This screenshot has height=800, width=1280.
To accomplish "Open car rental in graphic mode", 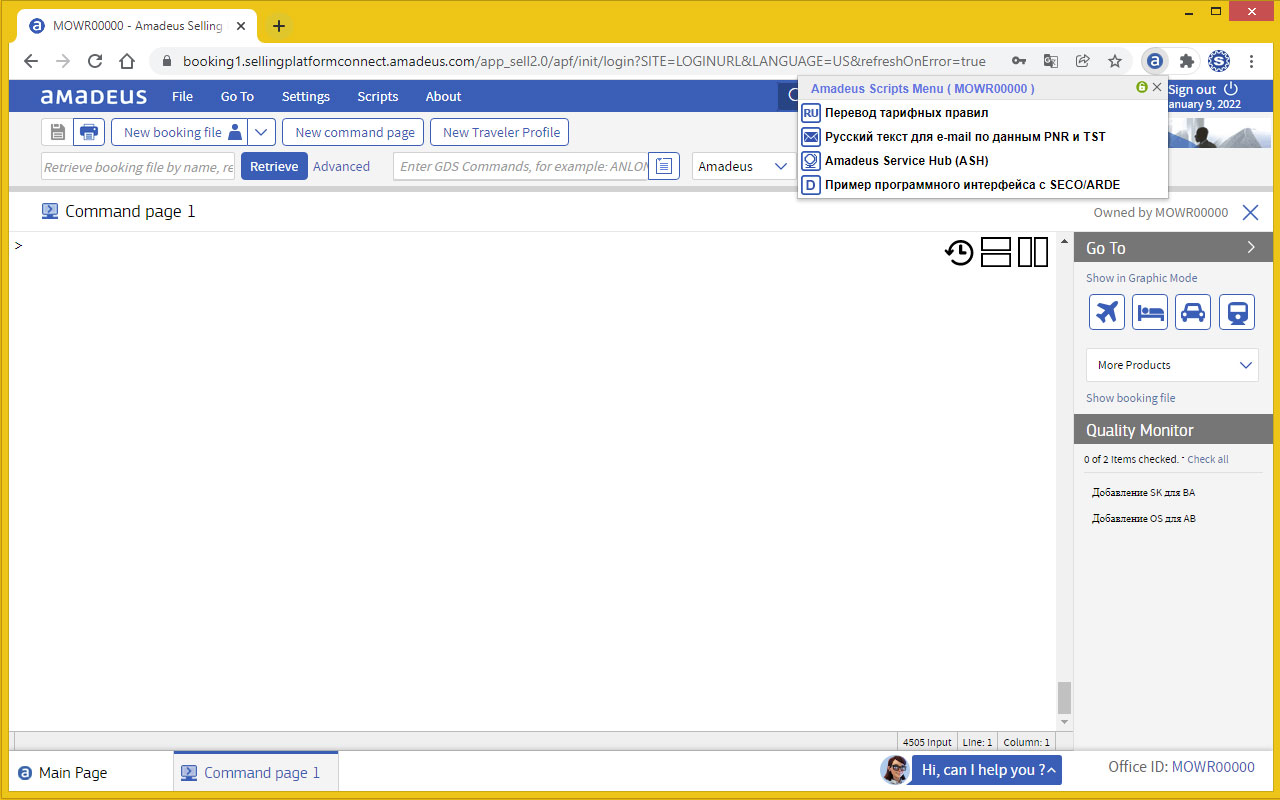I will click(x=1193, y=312).
